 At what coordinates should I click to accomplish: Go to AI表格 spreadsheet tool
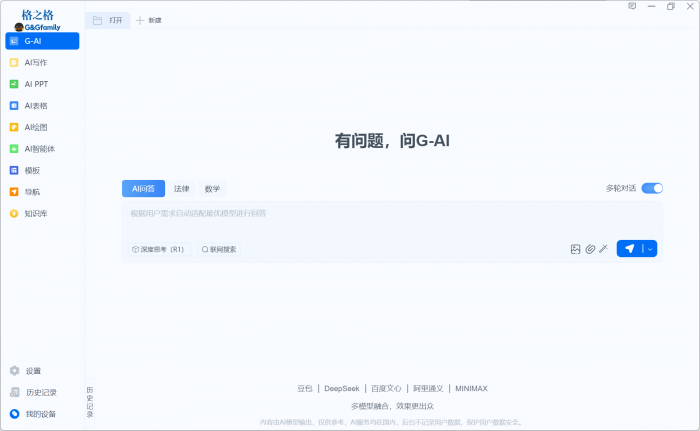pyautogui.click(x=35, y=105)
